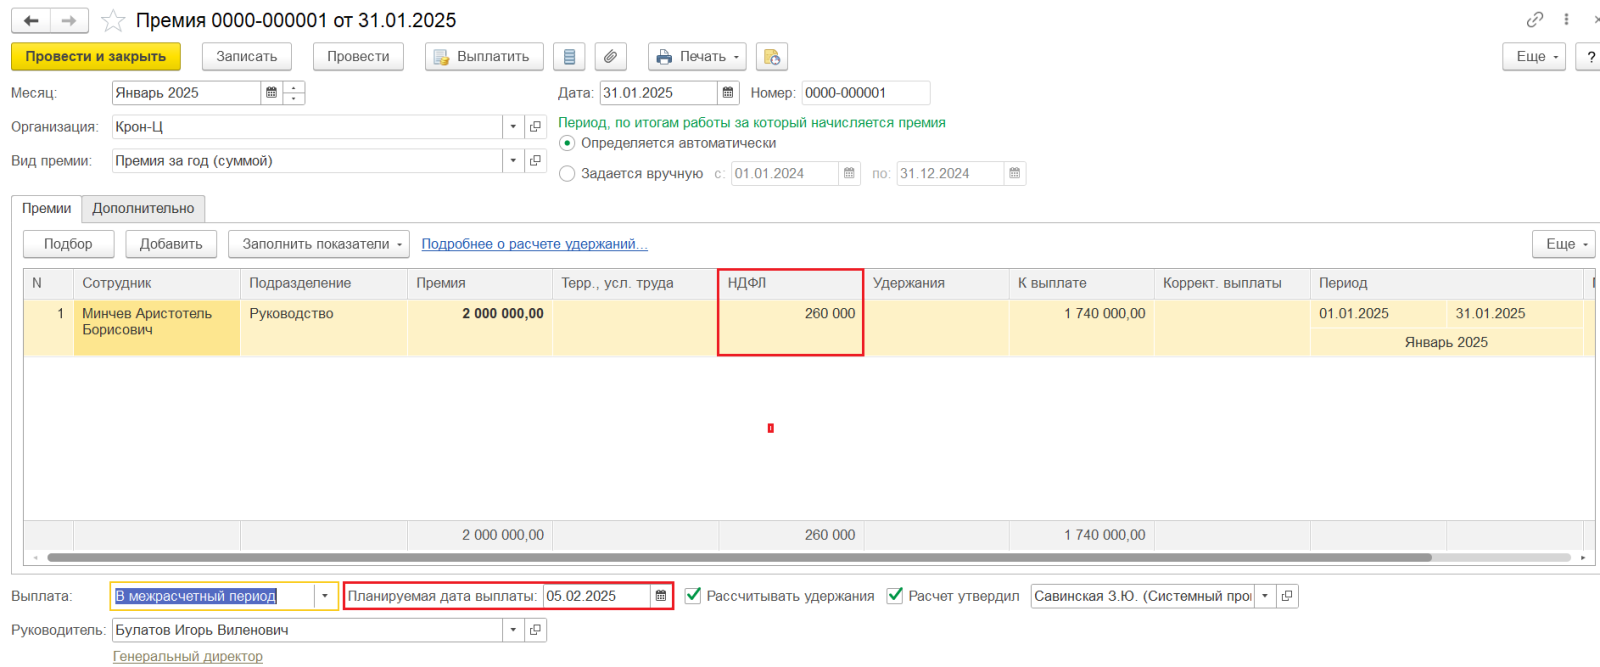Open the paperclip attached files icon
Image resolution: width=1600 pixels, height=667 pixels.
(610, 57)
